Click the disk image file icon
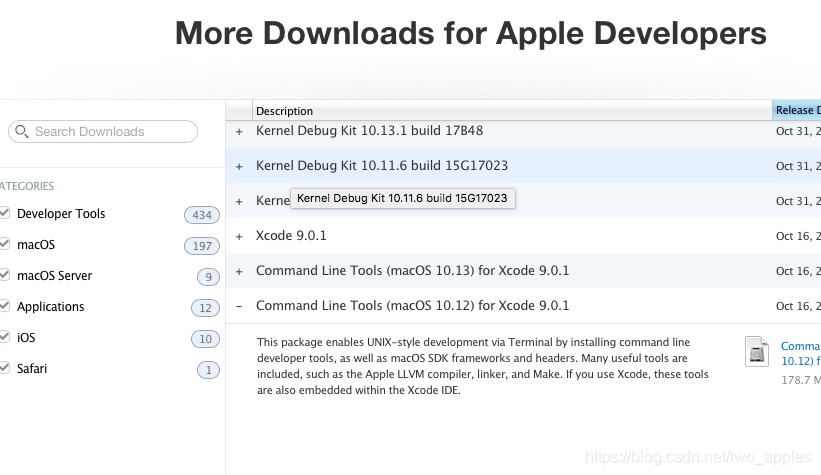Viewport: 821px width, 475px height. 757,351
